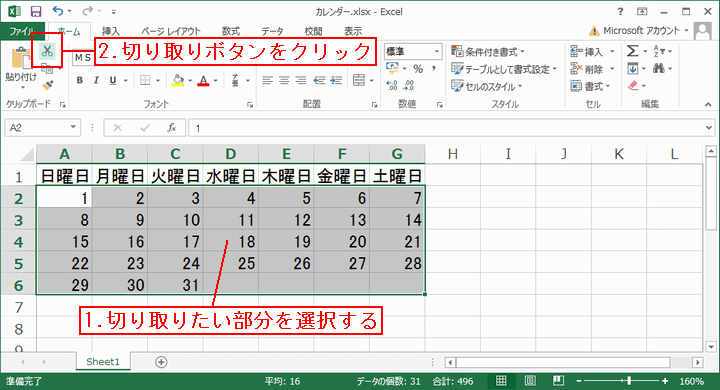The image size is (720, 390).
Task: Align text left
Action: pyautogui.click(x=268, y=80)
